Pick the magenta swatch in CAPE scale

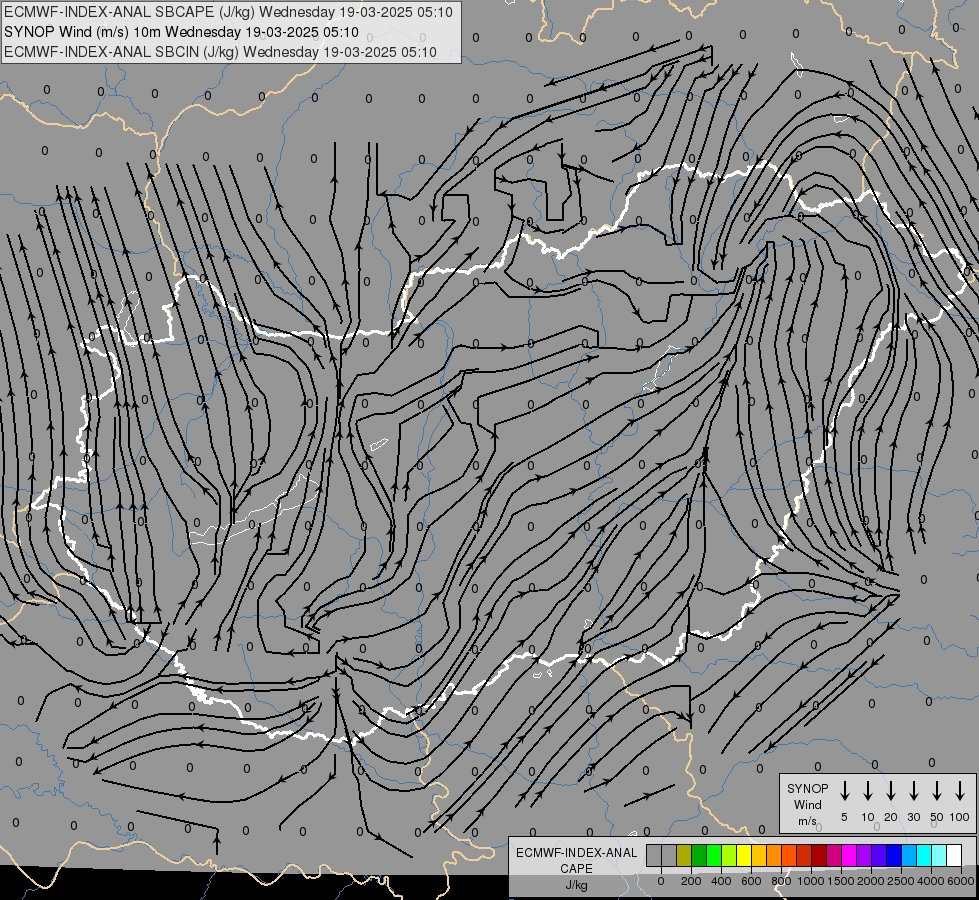point(849,855)
